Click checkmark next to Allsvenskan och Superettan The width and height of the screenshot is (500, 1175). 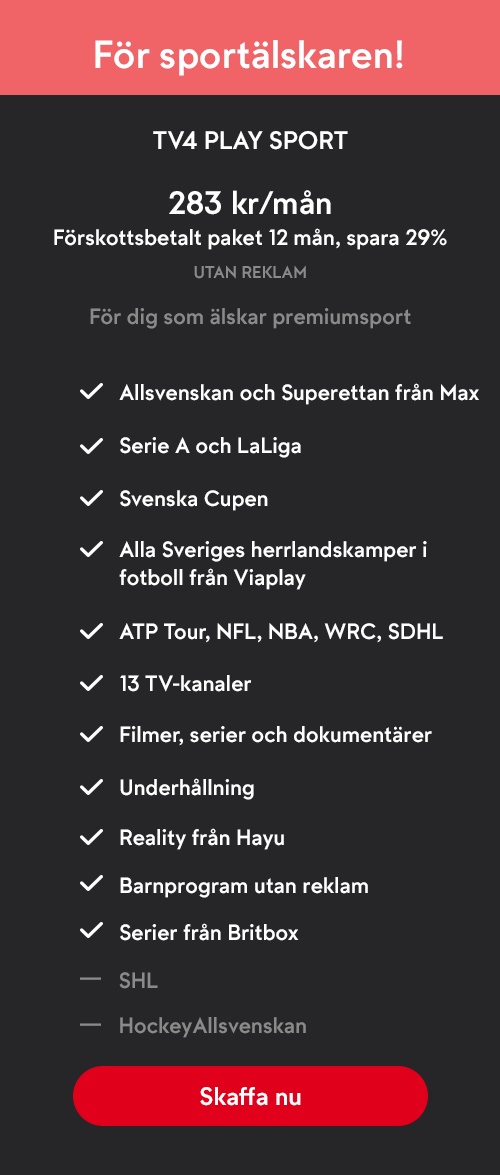point(91,392)
